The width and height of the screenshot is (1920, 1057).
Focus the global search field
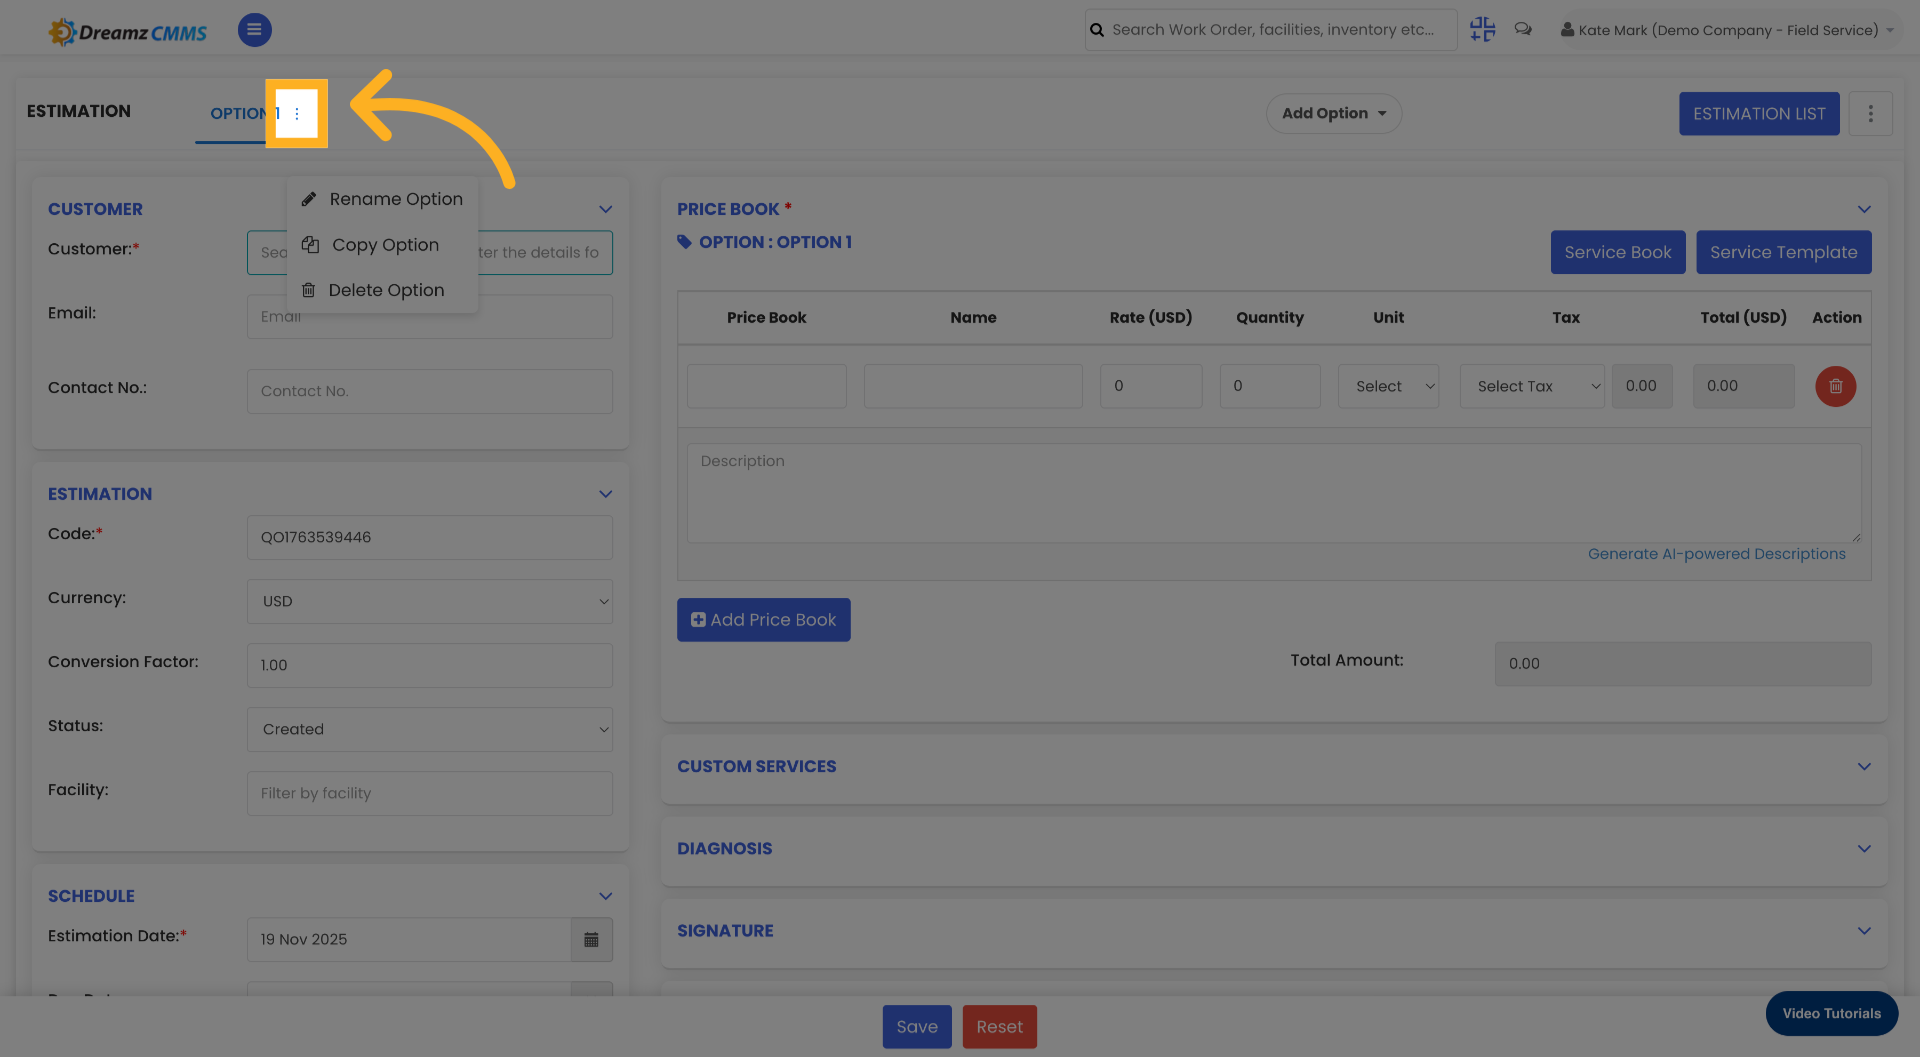coord(1272,30)
